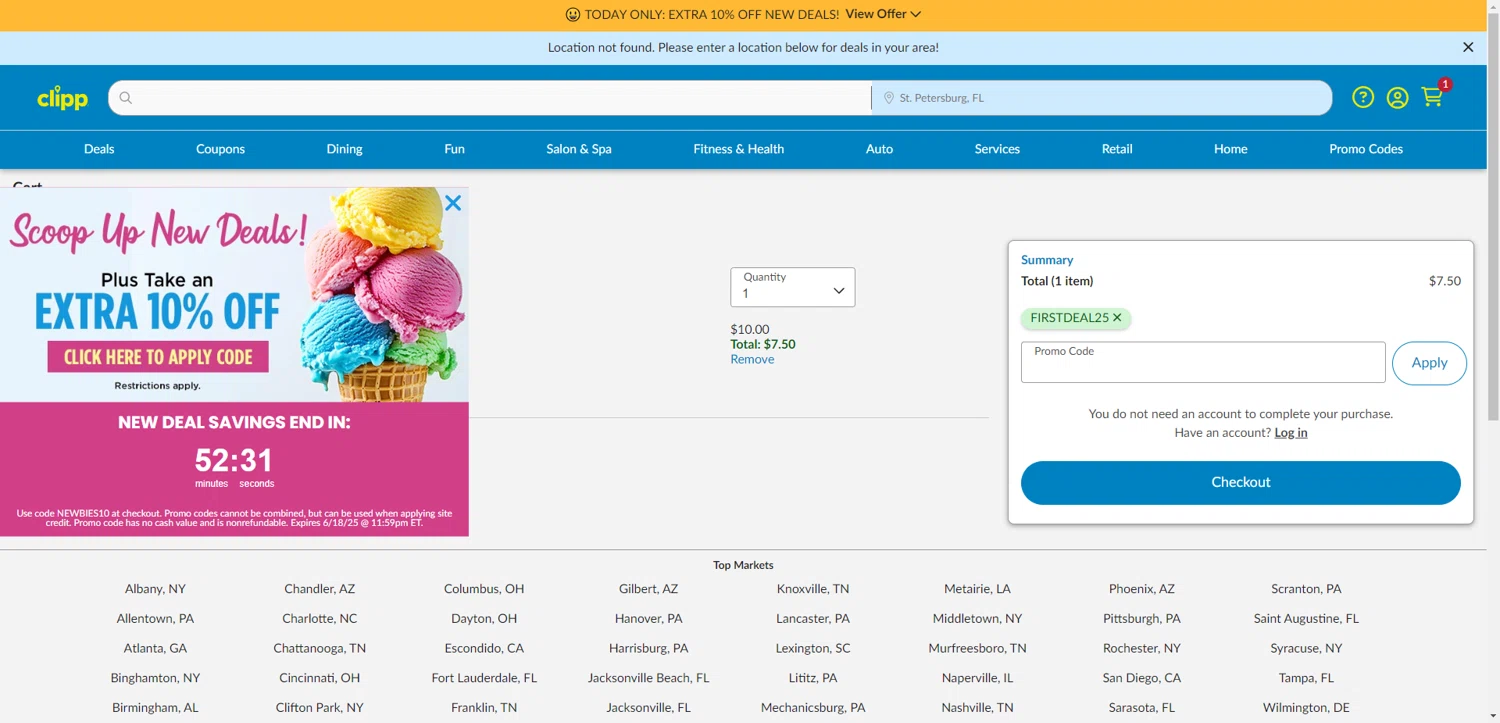Click the Log in link
Screen dimensions: 1500x723
coord(1291,433)
